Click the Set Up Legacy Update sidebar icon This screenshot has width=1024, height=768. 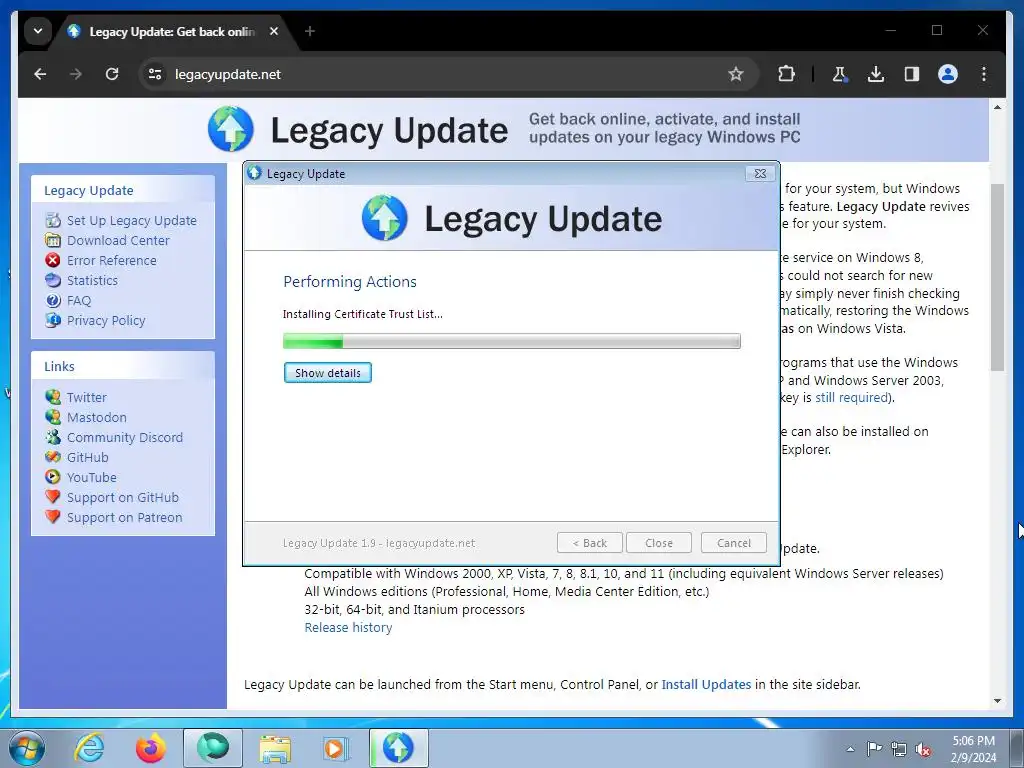click(53, 220)
